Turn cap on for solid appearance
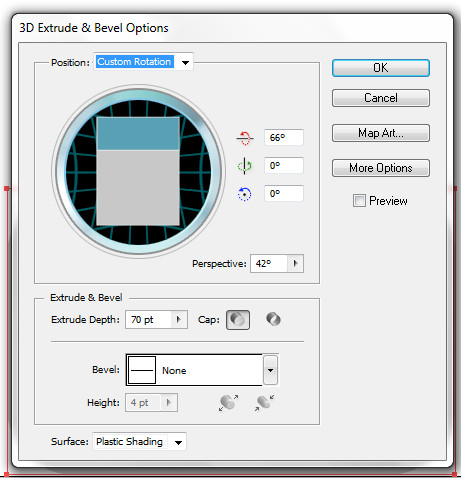 click(x=238, y=320)
